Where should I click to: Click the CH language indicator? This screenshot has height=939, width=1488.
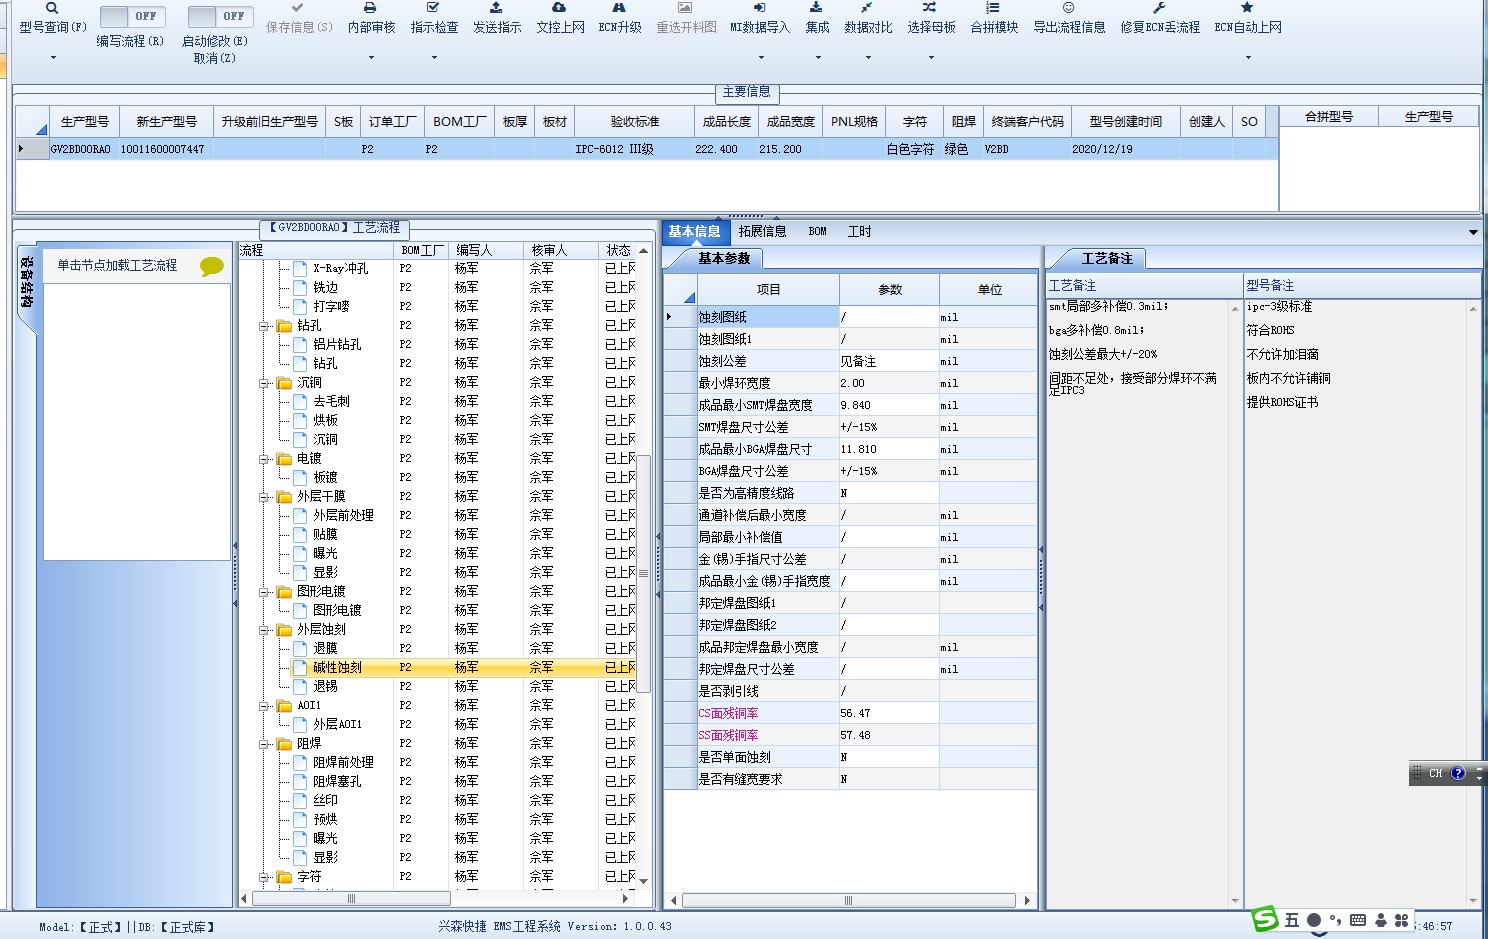click(1436, 773)
